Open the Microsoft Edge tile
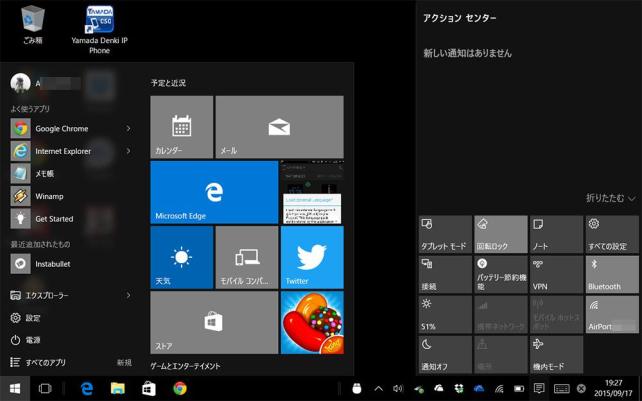642x401 pixels. [214, 192]
